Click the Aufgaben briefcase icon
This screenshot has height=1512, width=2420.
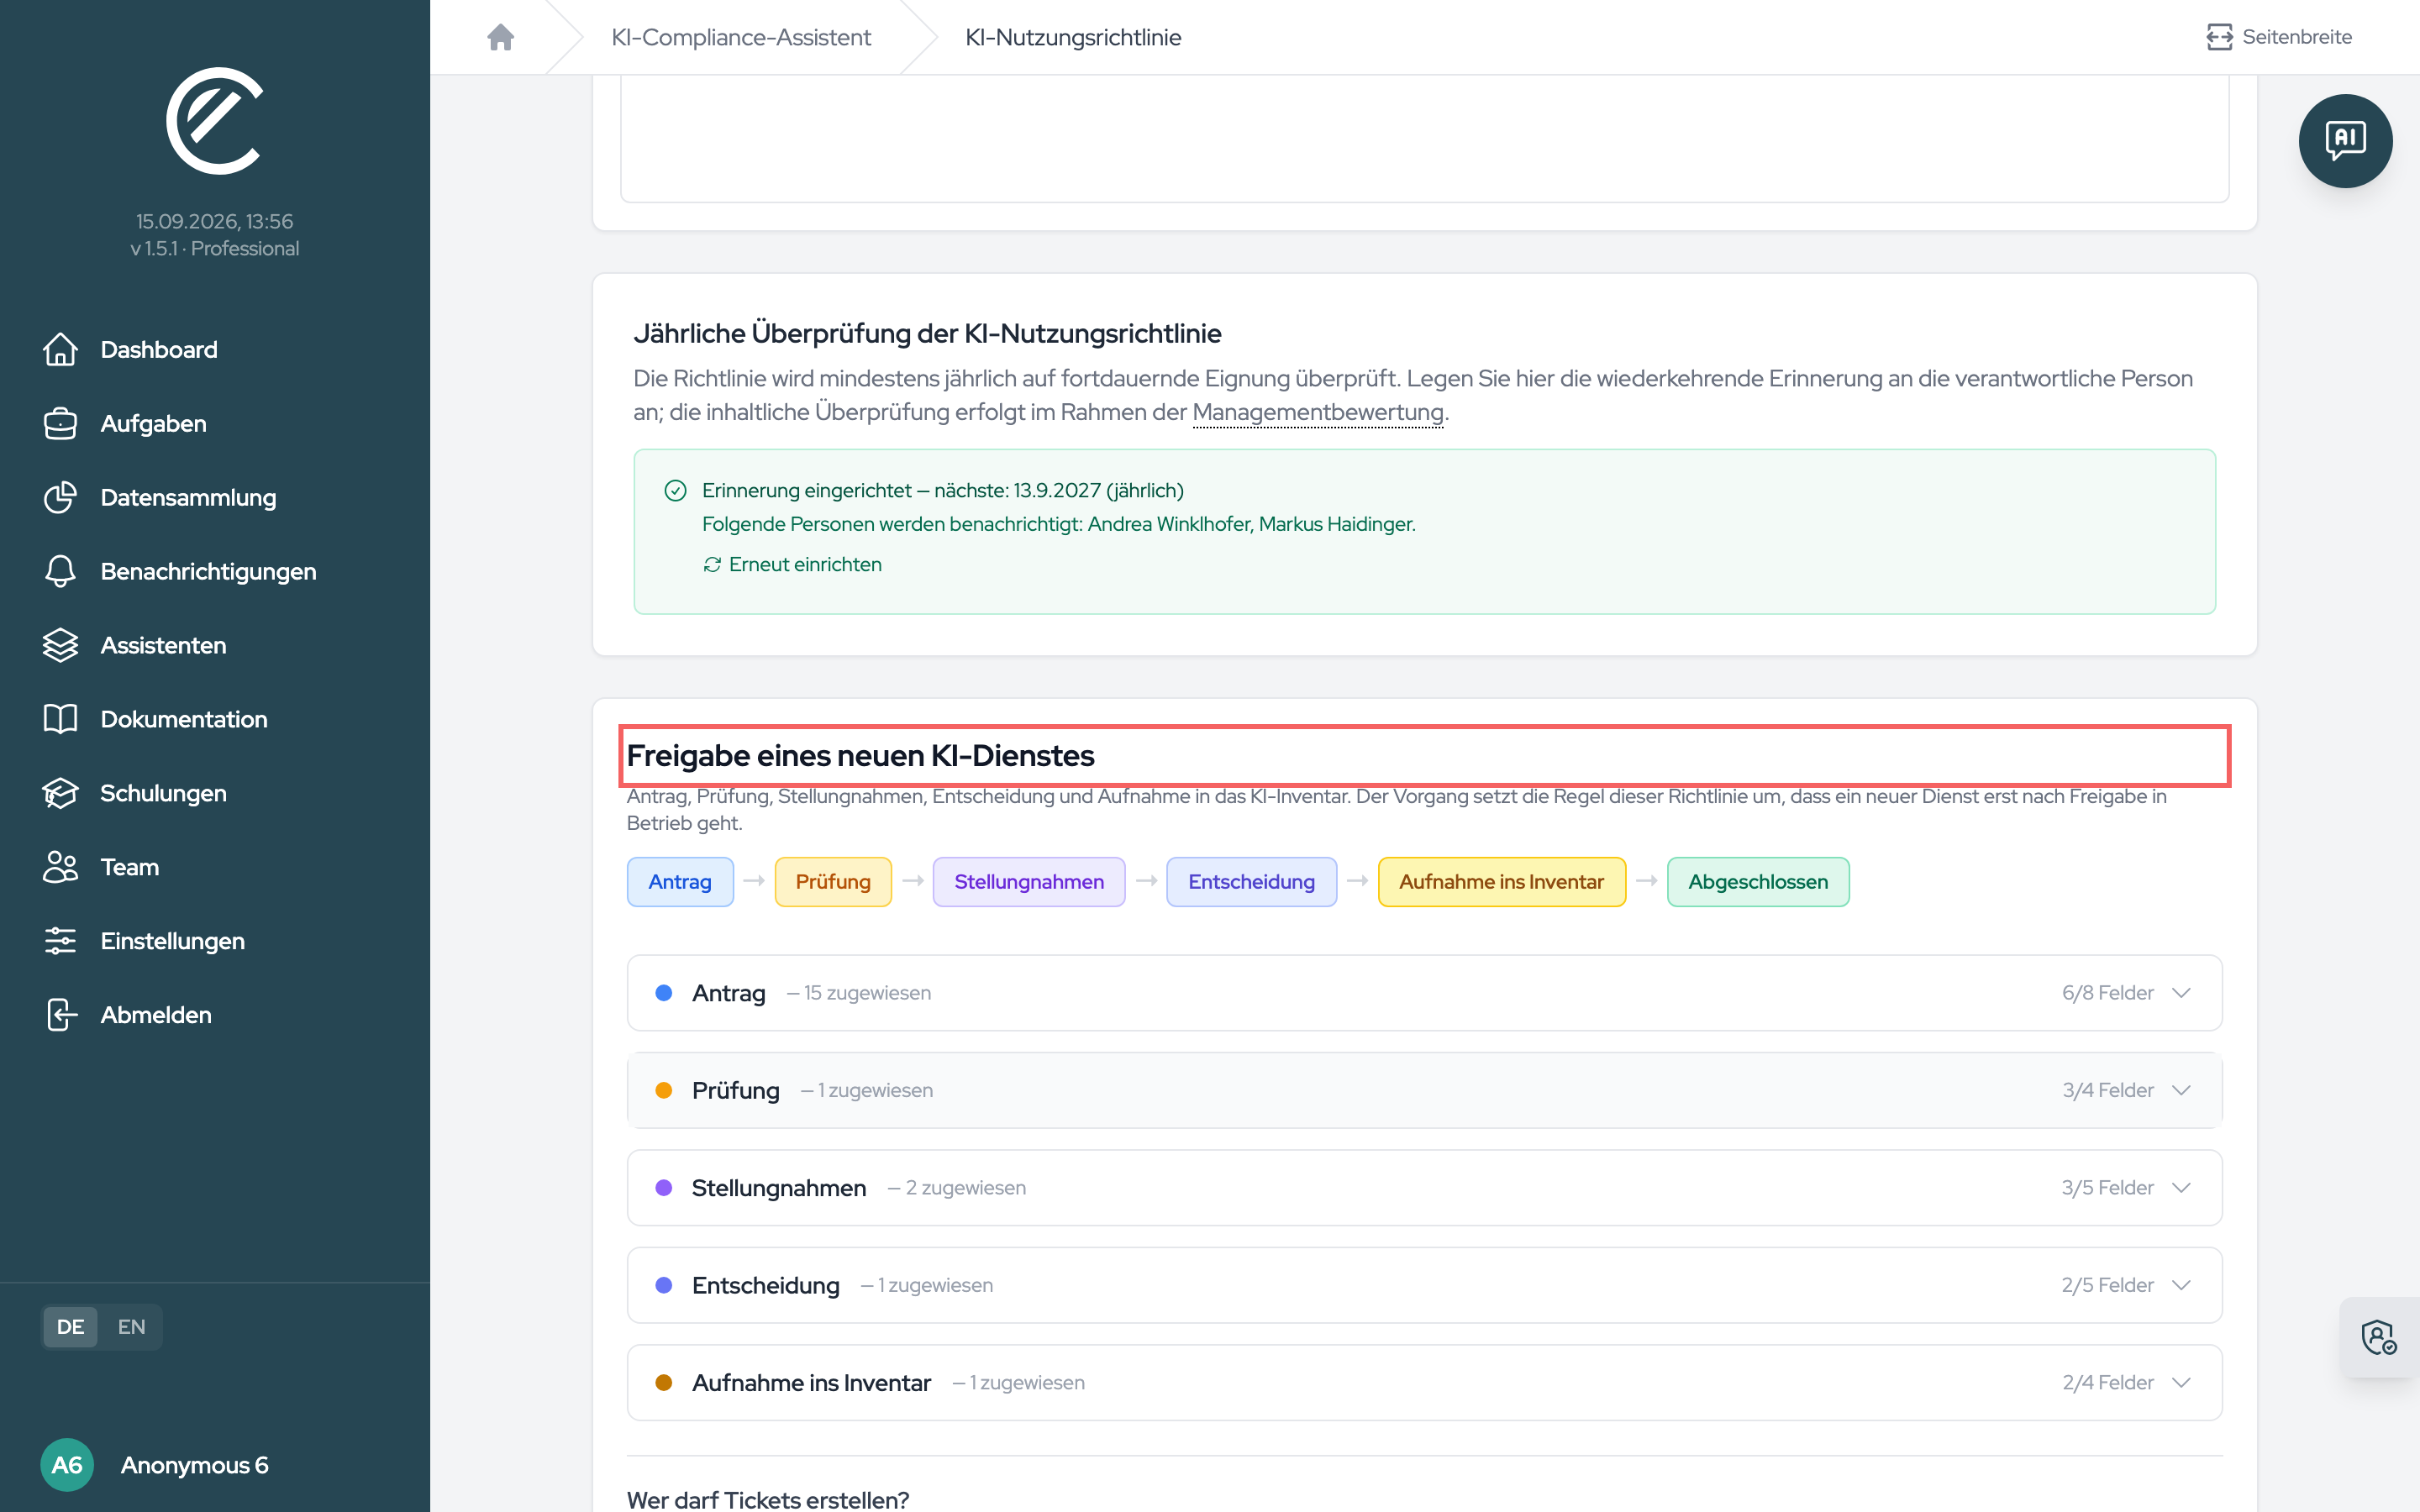pos(60,423)
